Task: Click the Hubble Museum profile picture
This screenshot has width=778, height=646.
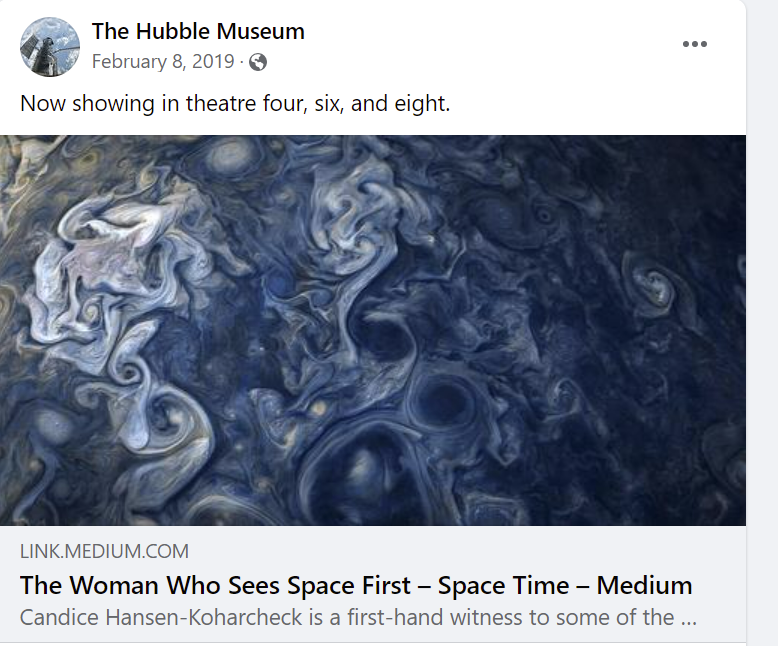Action: (x=50, y=47)
